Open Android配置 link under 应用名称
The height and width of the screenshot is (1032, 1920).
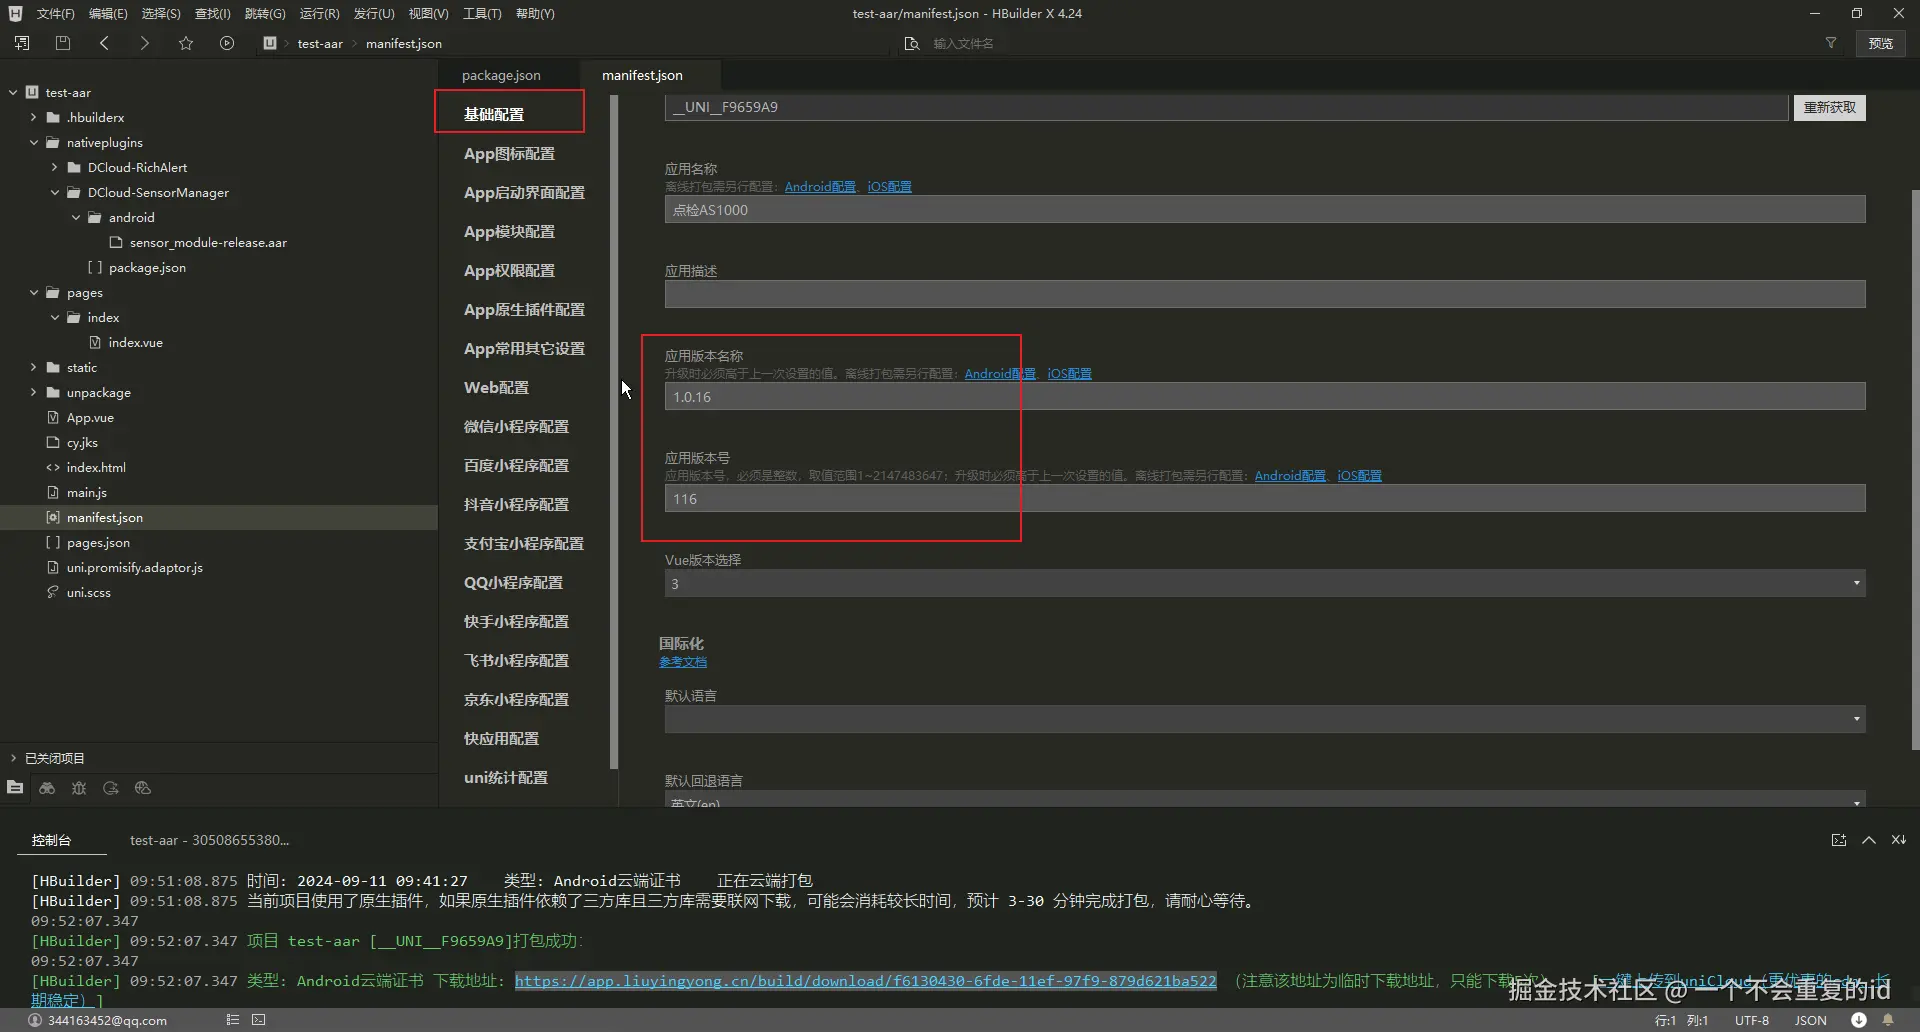tap(820, 187)
